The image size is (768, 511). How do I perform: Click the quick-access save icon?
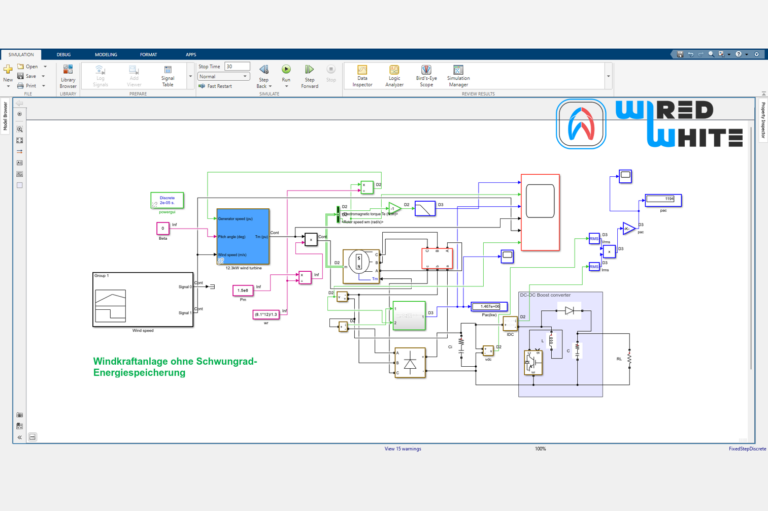pyautogui.click(x=680, y=54)
